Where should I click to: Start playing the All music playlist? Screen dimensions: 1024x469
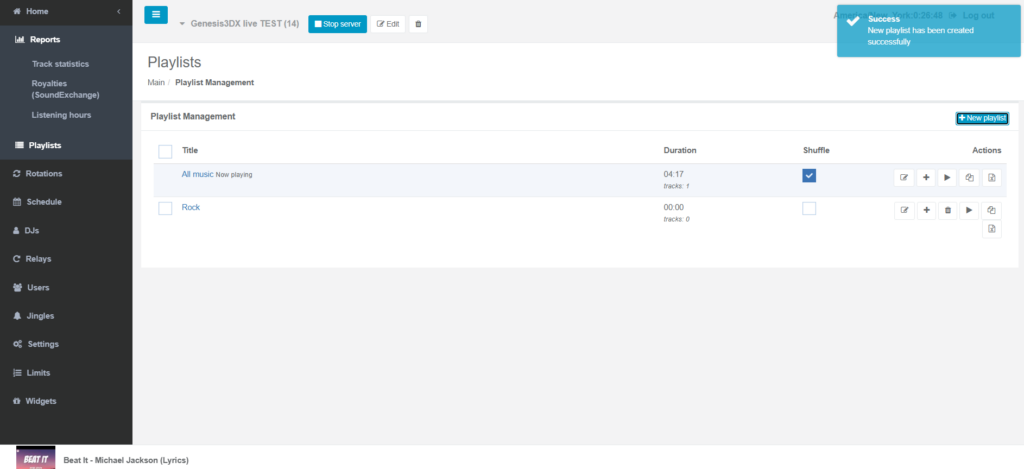click(947, 178)
